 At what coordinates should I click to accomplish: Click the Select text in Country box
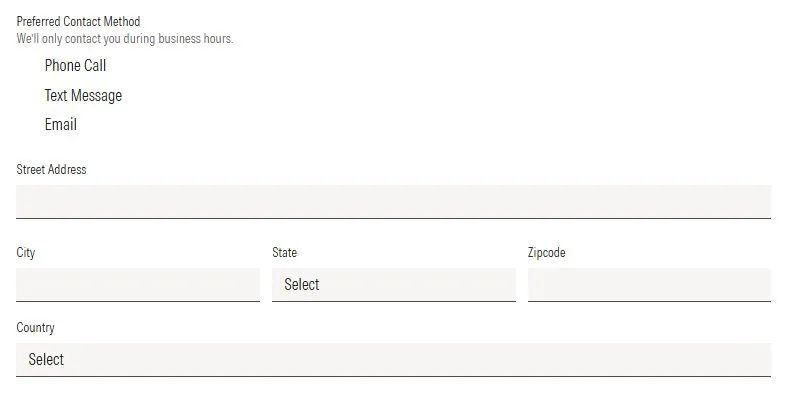point(46,359)
